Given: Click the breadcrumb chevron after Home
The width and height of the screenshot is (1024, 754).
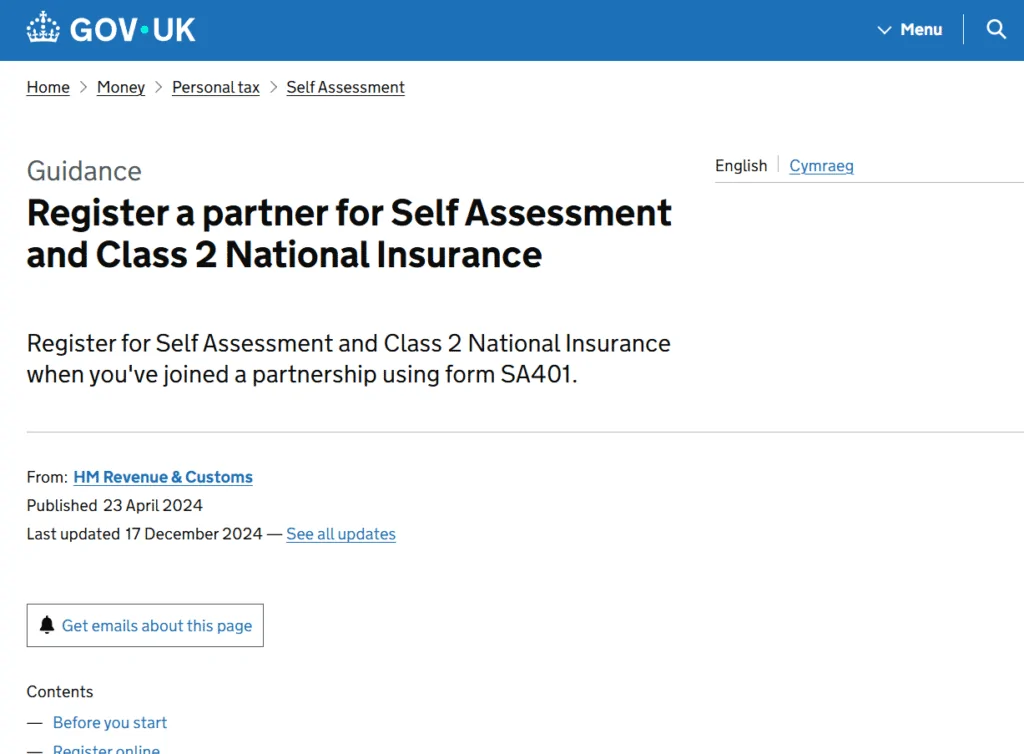Looking at the screenshot, I should tap(84, 87).
